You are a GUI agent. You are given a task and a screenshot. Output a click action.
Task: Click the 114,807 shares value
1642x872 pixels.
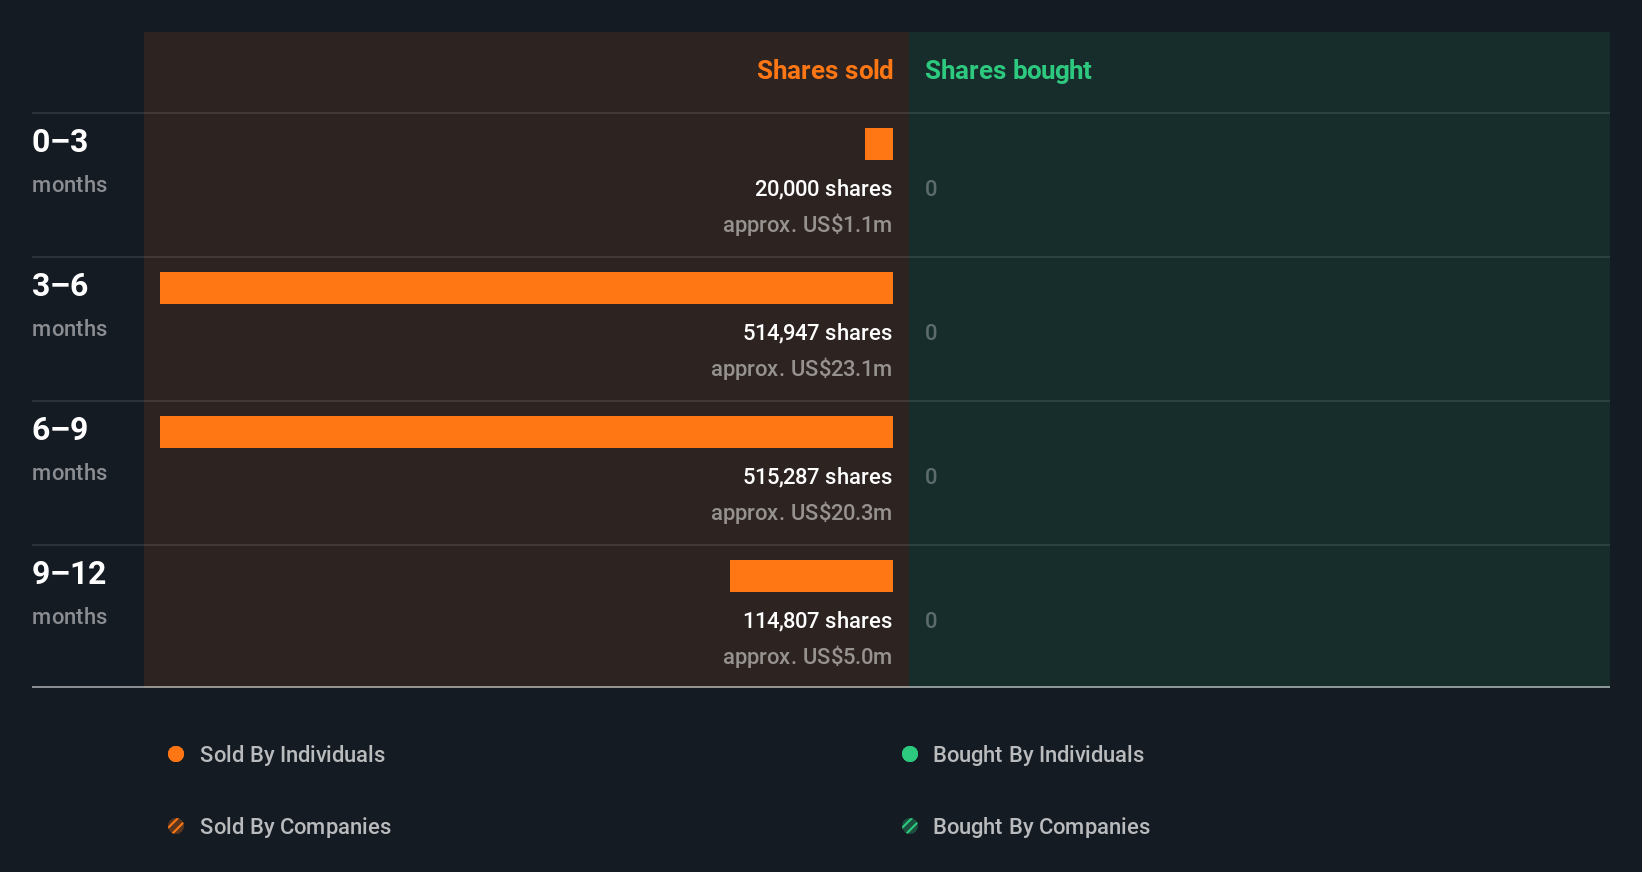coord(817,620)
